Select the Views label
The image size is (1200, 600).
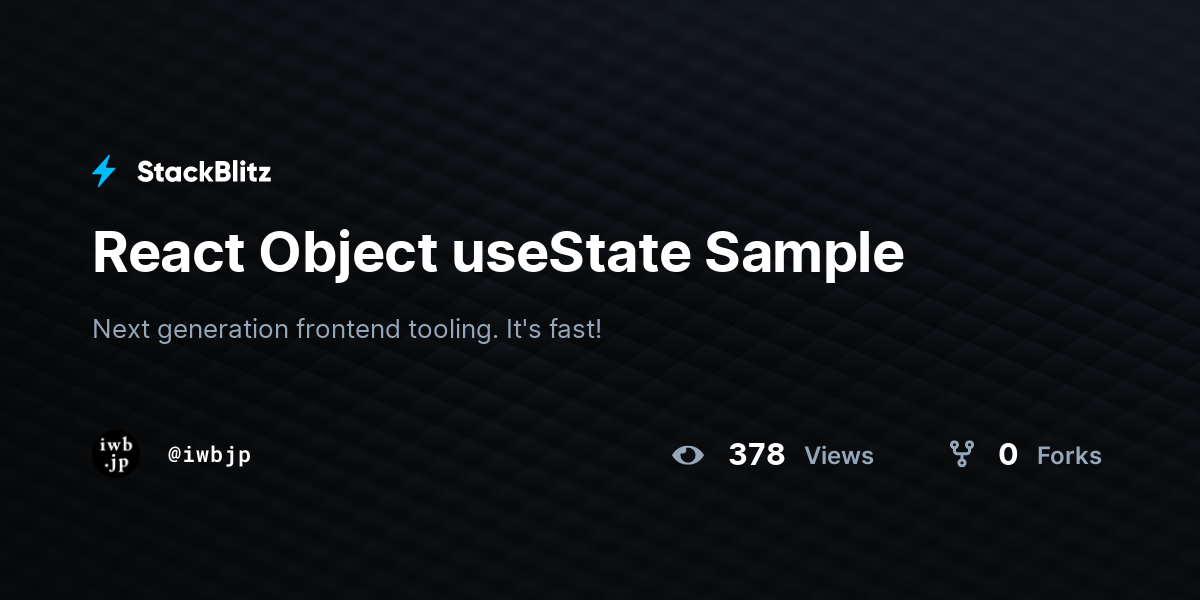tap(839, 456)
